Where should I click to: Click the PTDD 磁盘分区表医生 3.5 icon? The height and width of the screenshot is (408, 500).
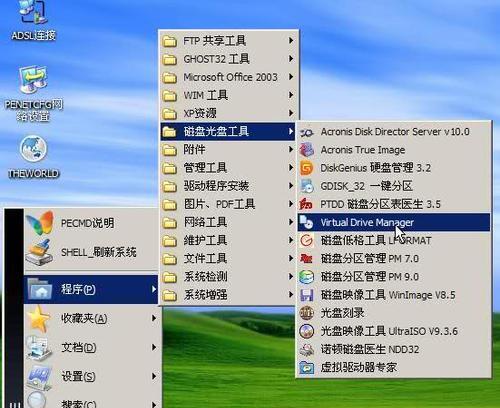coord(306,204)
